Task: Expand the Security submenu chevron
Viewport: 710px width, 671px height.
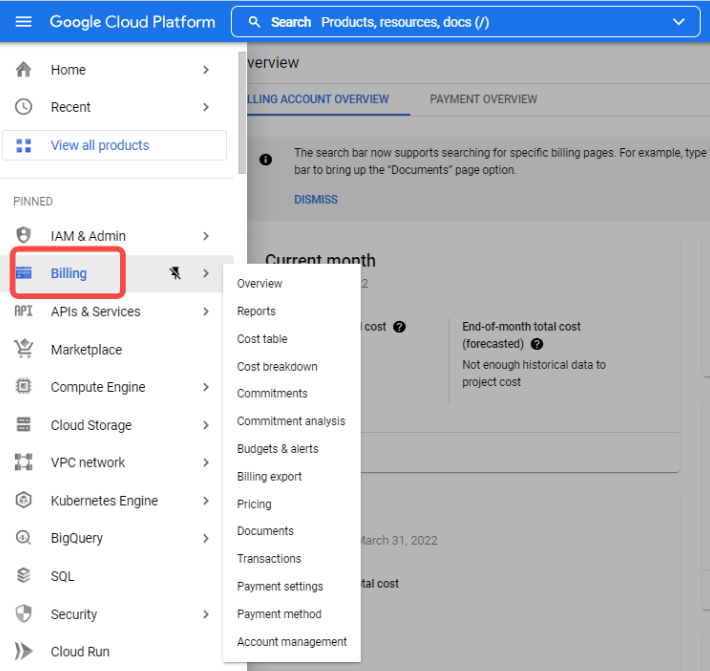Action: pos(206,614)
